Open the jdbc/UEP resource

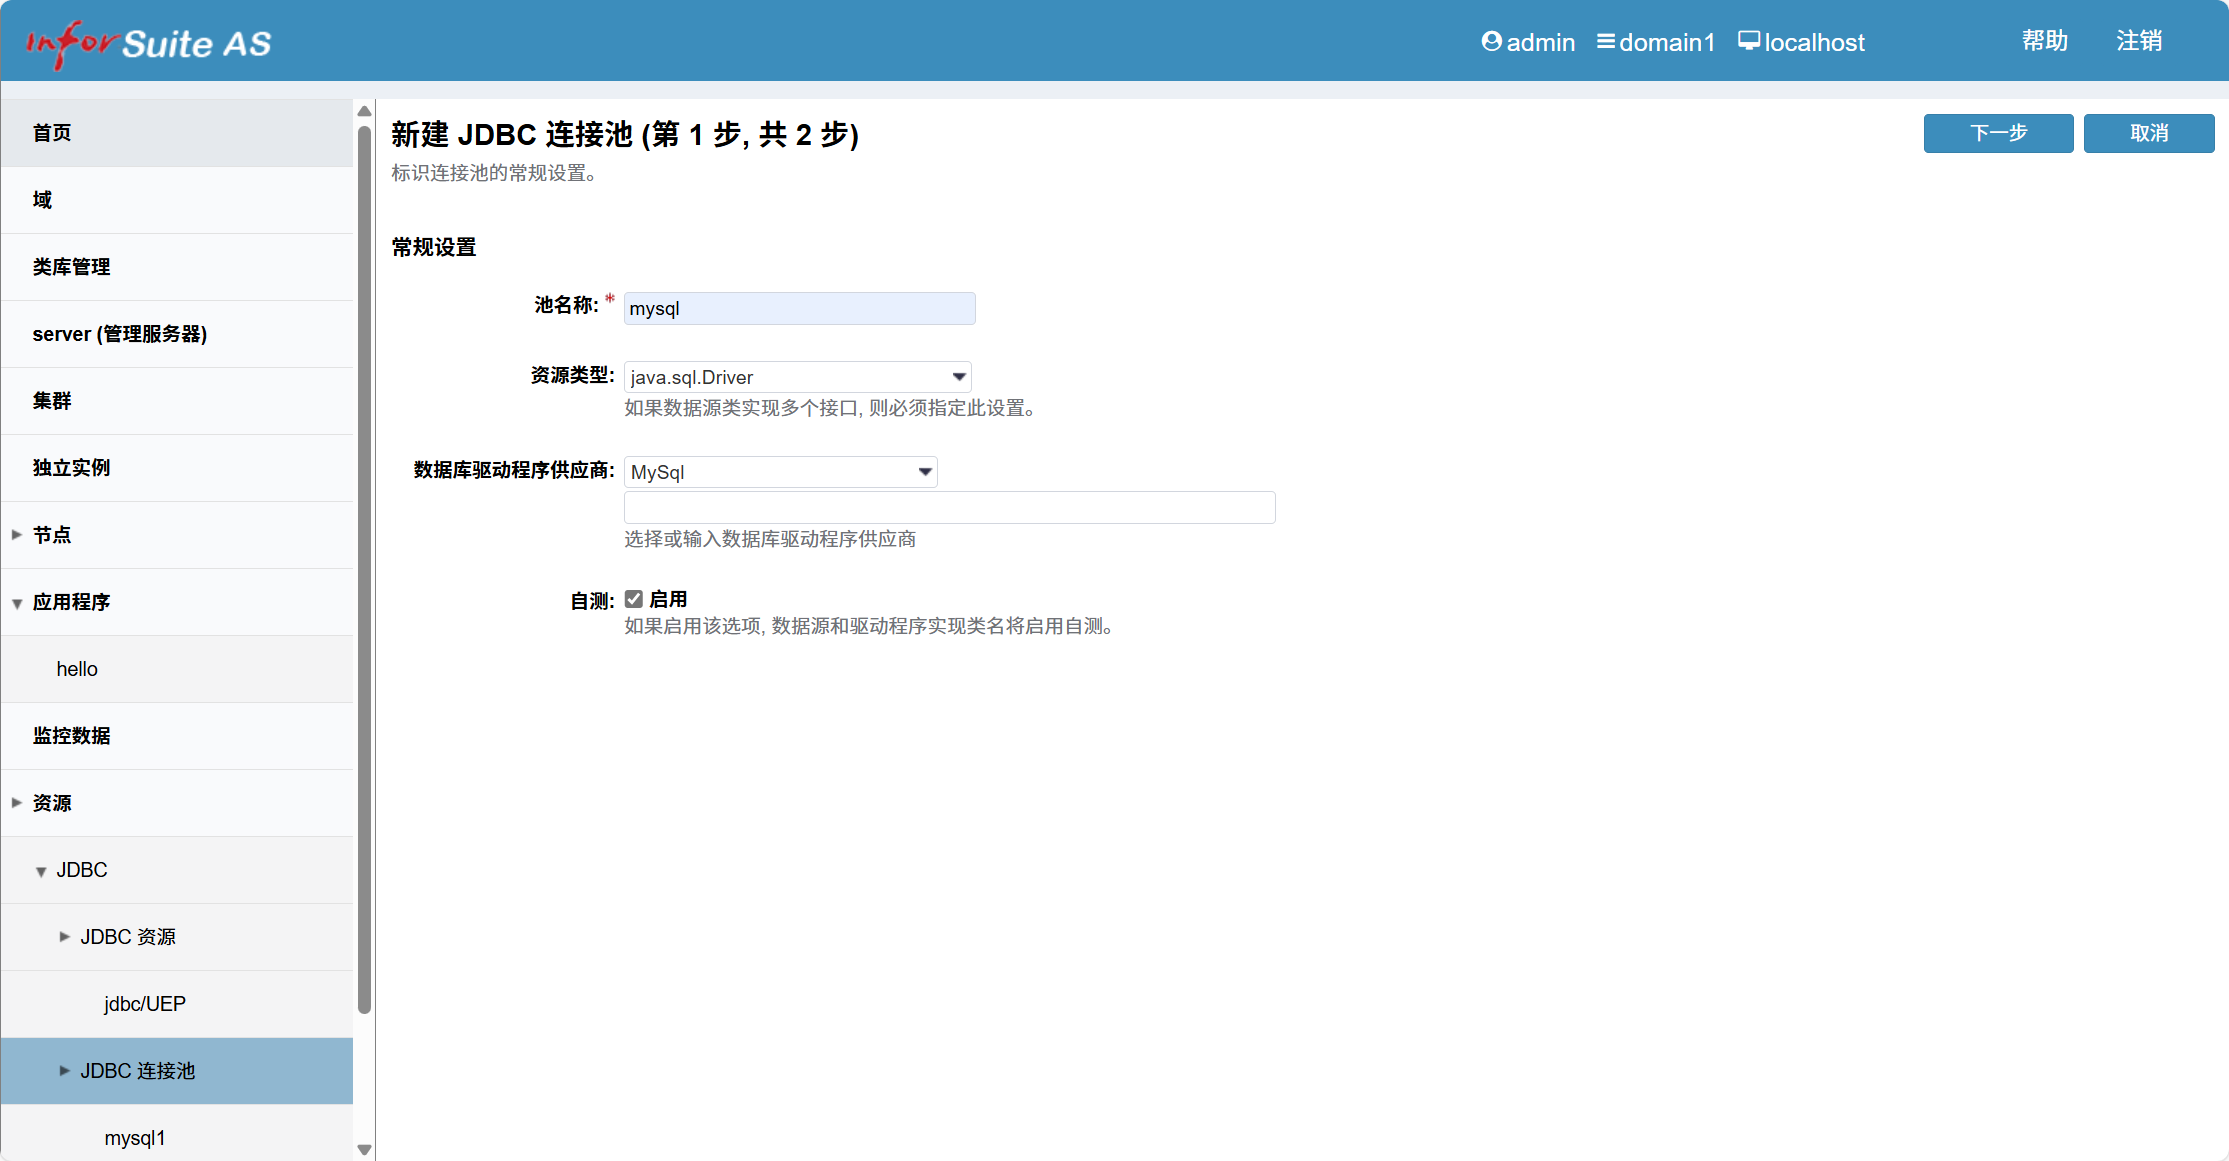(x=145, y=1003)
